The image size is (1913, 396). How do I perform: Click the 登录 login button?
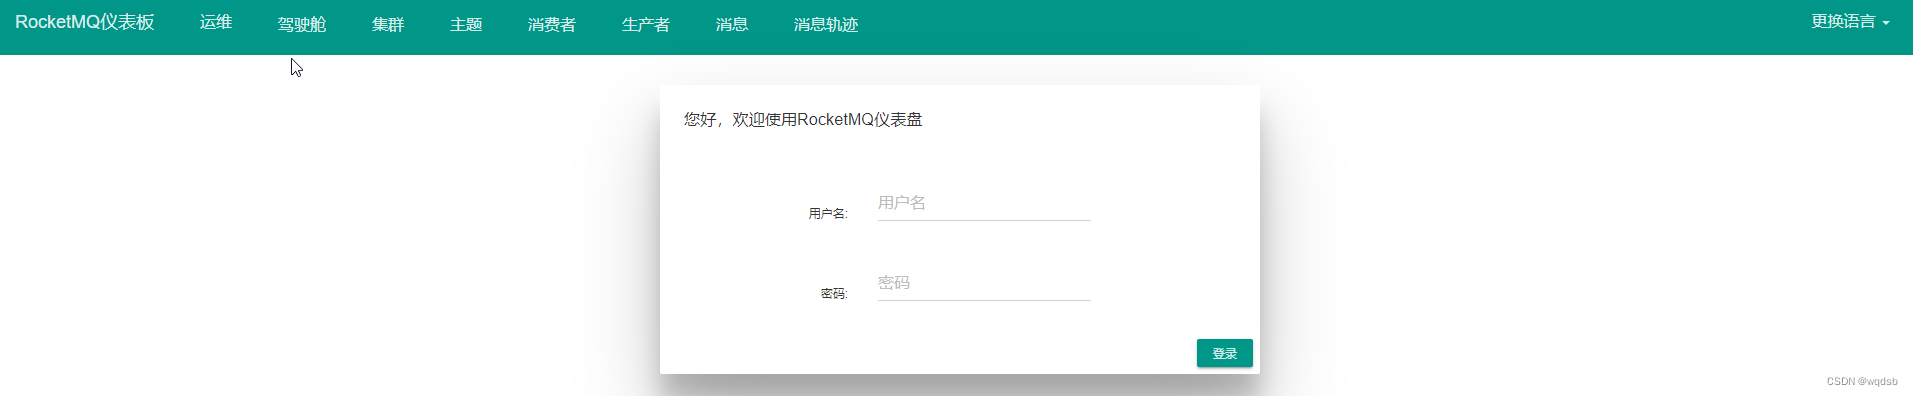[1225, 353]
